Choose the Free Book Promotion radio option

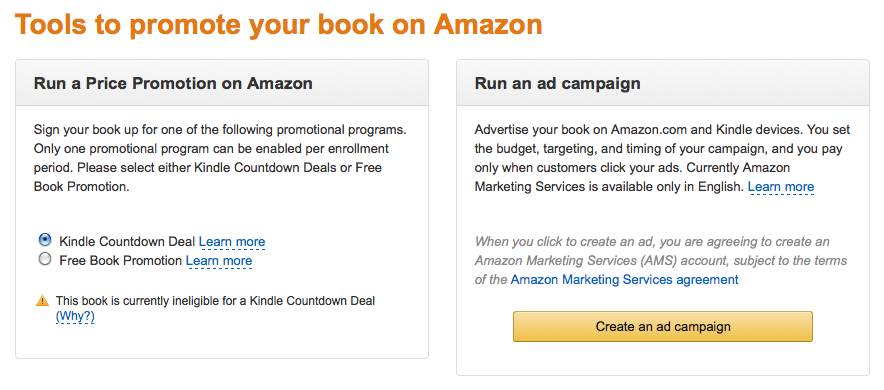click(x=45, y=259)
